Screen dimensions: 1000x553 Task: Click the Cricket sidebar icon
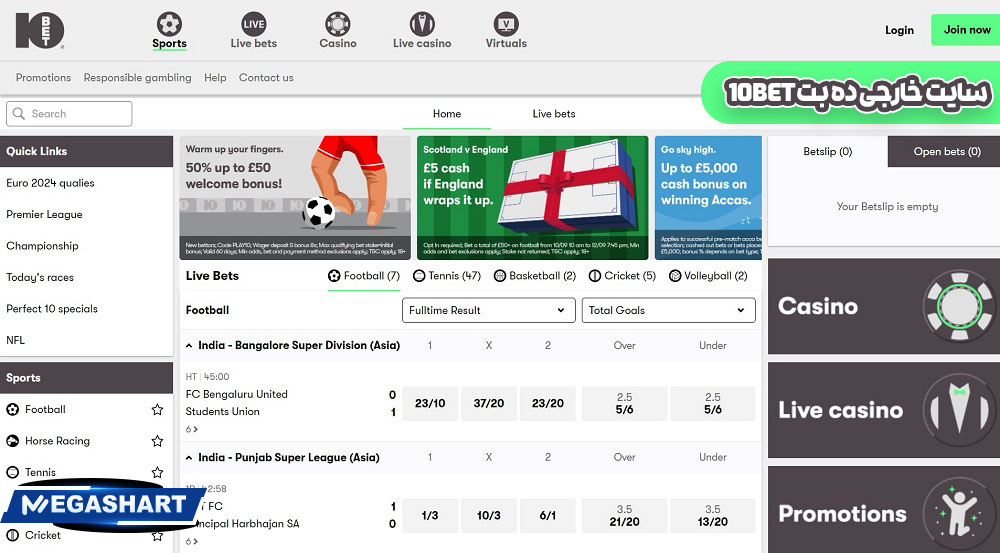click(x=12, y=535)
